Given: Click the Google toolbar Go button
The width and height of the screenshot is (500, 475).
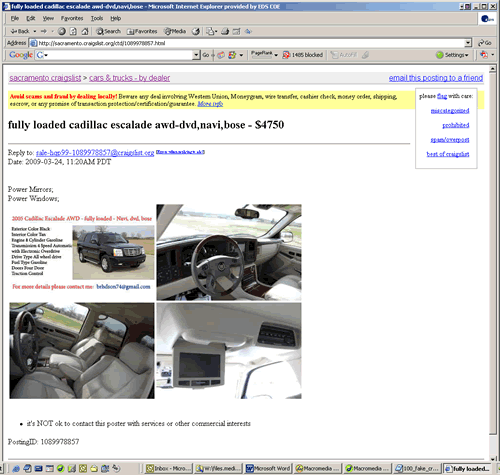Looking at the screenshot, I should pos(206,55).
